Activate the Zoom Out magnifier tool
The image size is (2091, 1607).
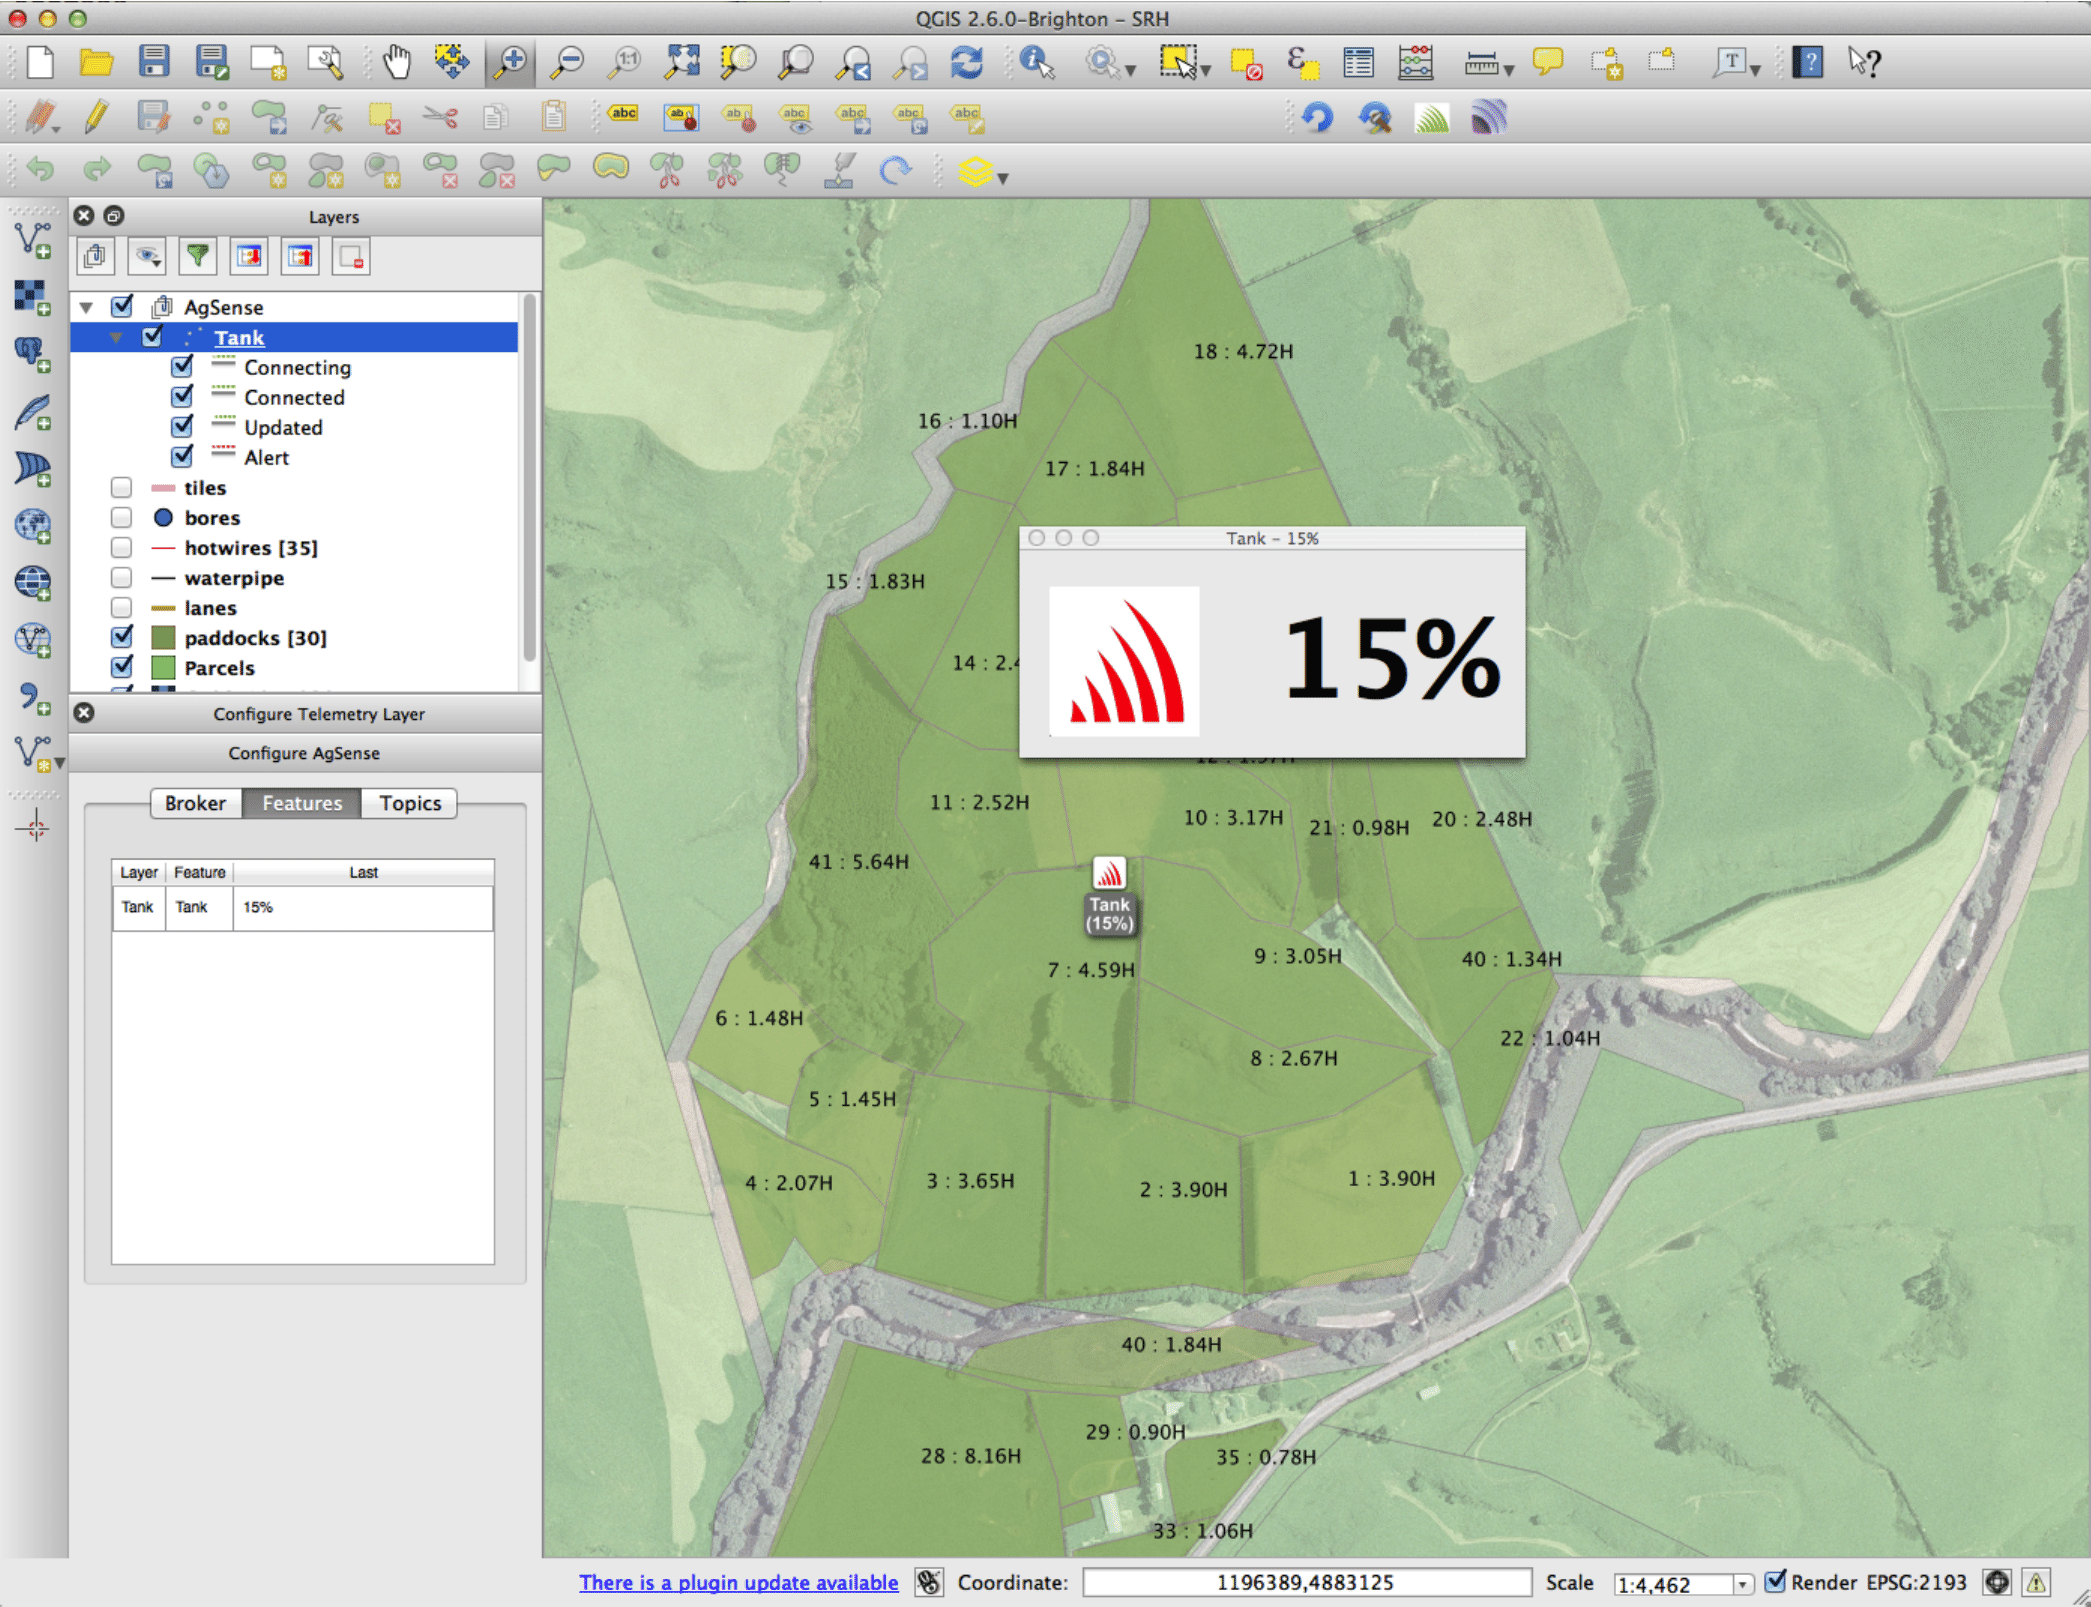(x=567, y=62)
